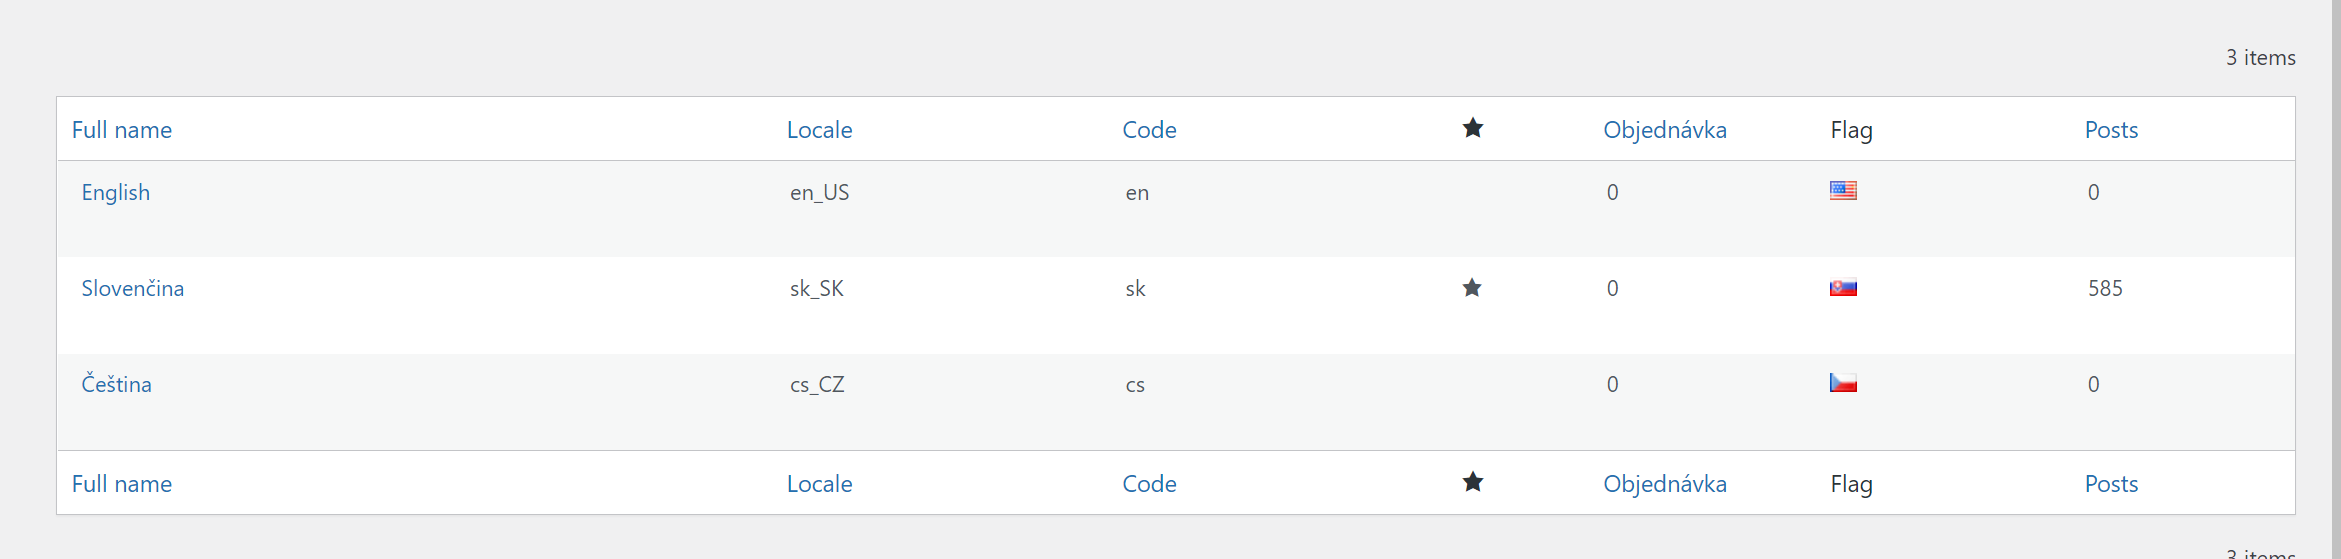Sort by Code in the footer row
This screenshot has height=559, width=2341.
pyautogui.click(x=1149, y=484)
